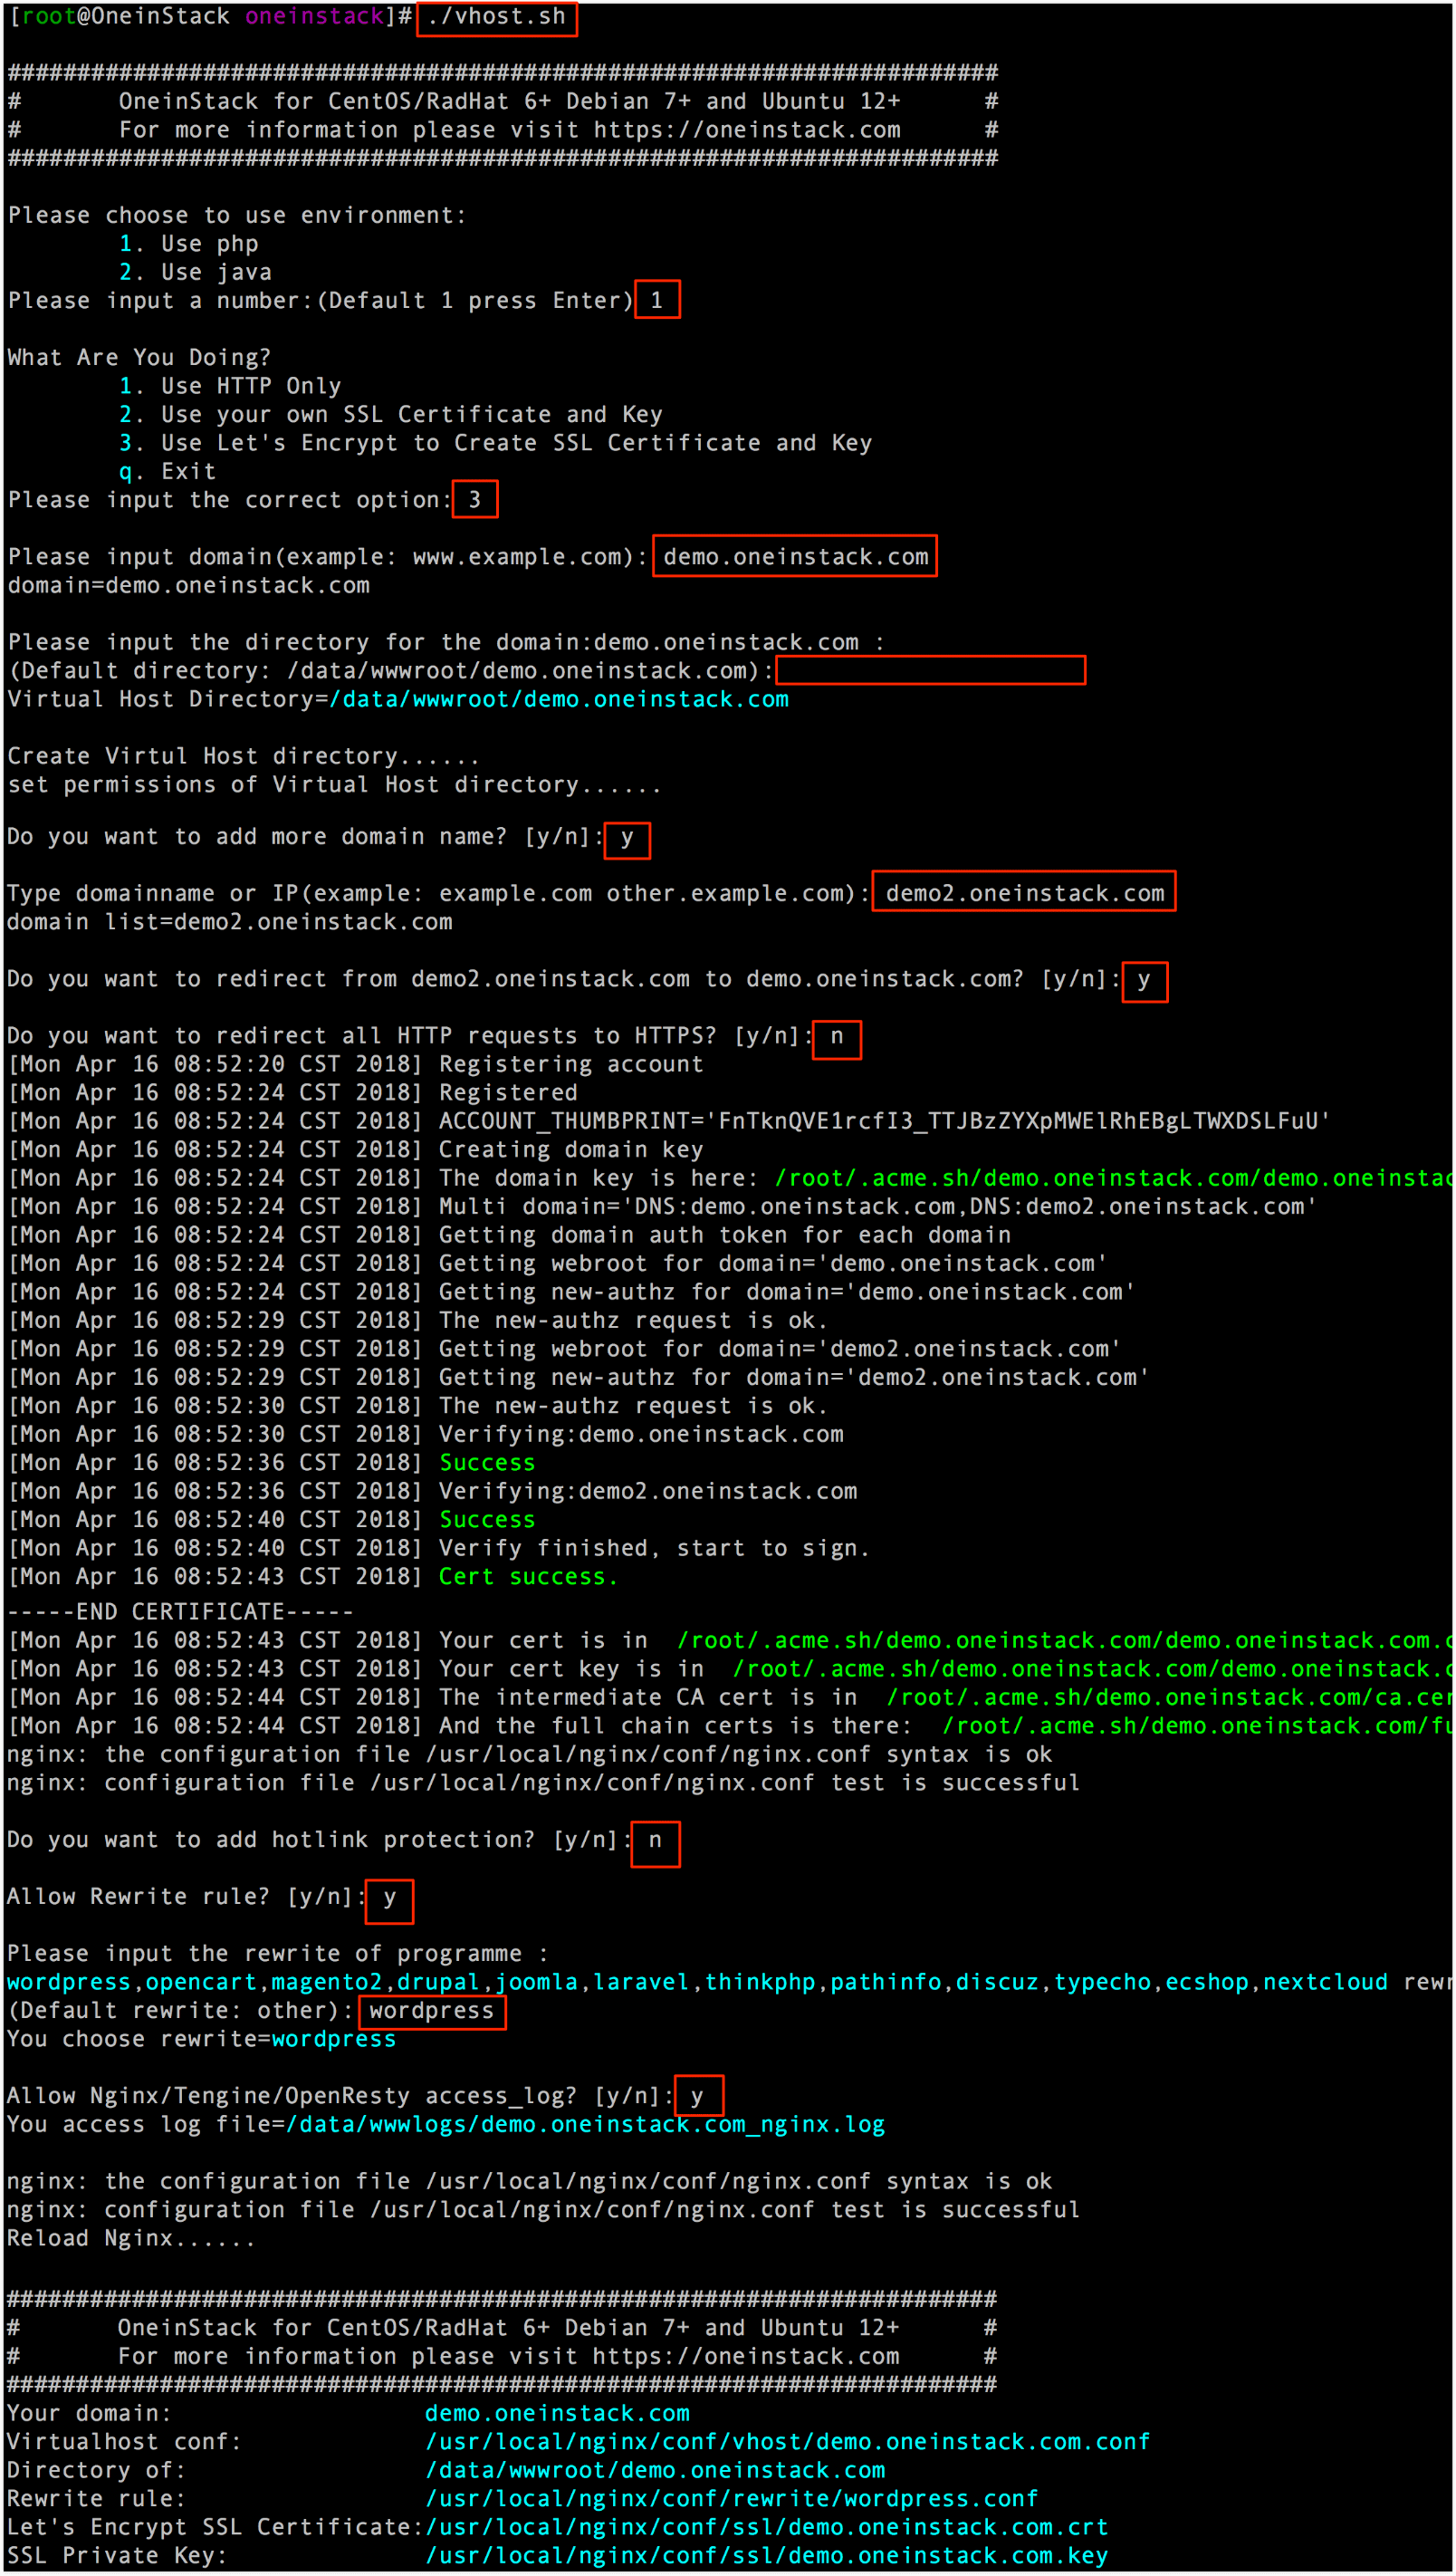Click the empty default directory input area
This screenshot has height=2576, width=1456.
point(930,670)
